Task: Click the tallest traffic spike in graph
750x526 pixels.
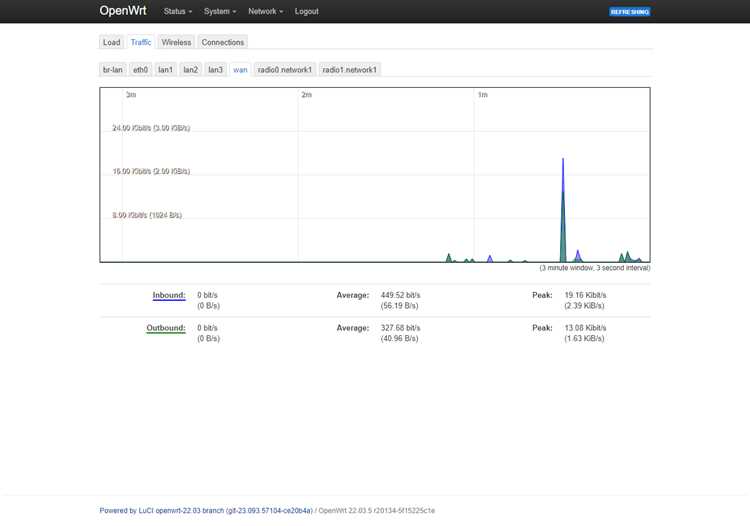Action: [x=563, y=210]
